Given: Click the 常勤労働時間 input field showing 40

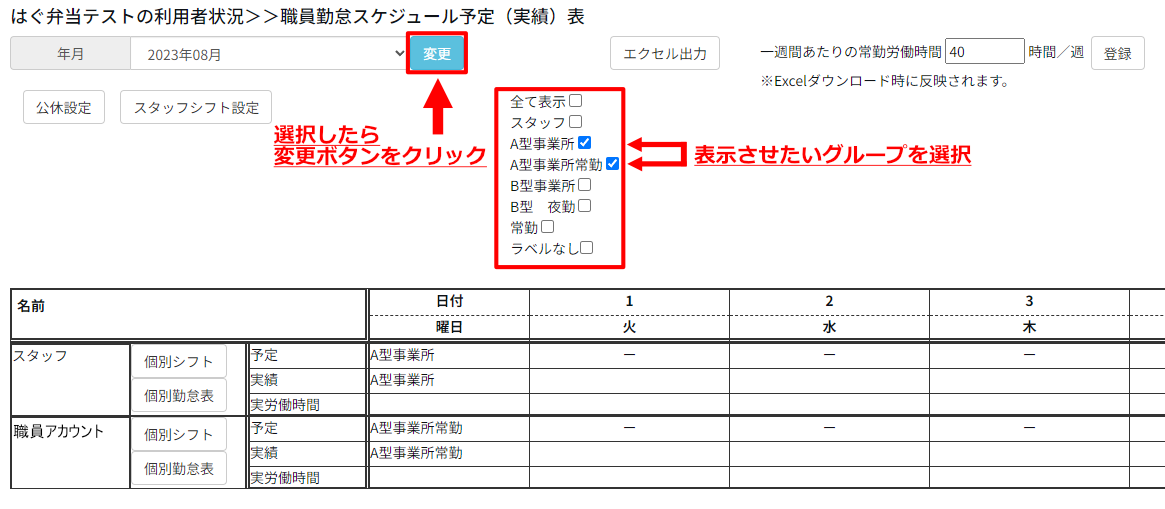Looking at the screenshot, I should [984, 52].
